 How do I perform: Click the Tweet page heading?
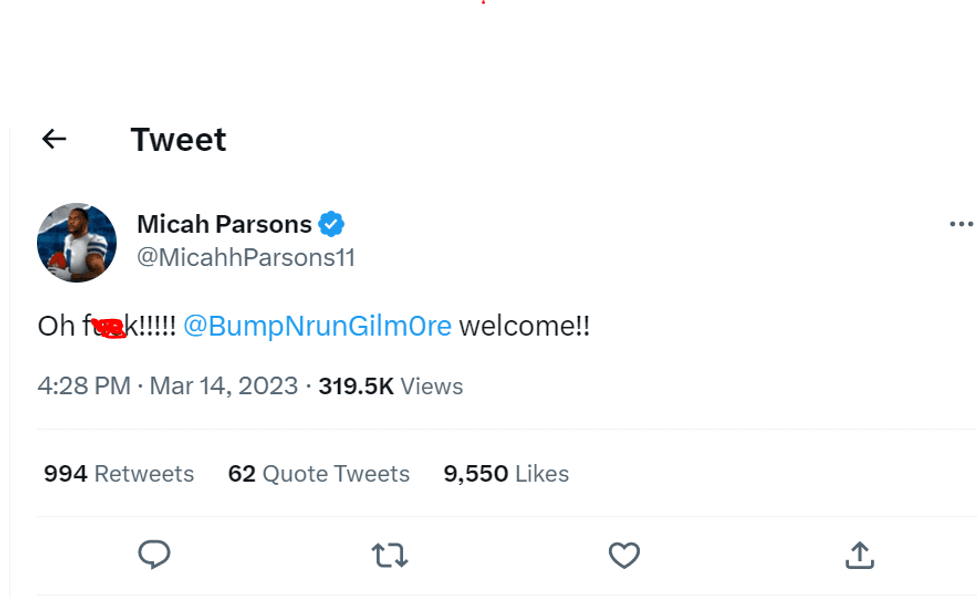(x=178, y=139)
